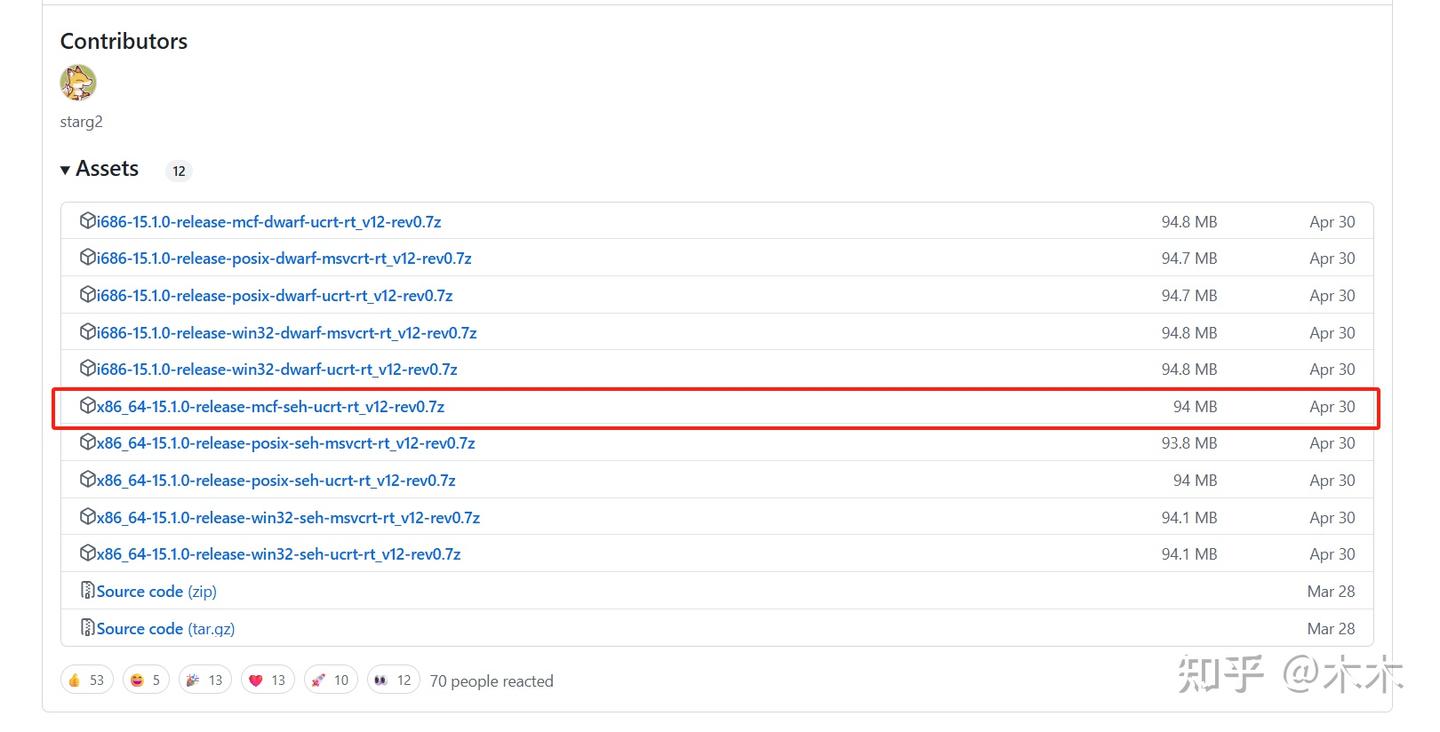This screenshot has width=1440, height=732.
Task: Click the 93.8 MB file size
Action: pyautogui.click(x=1189, y=443)
